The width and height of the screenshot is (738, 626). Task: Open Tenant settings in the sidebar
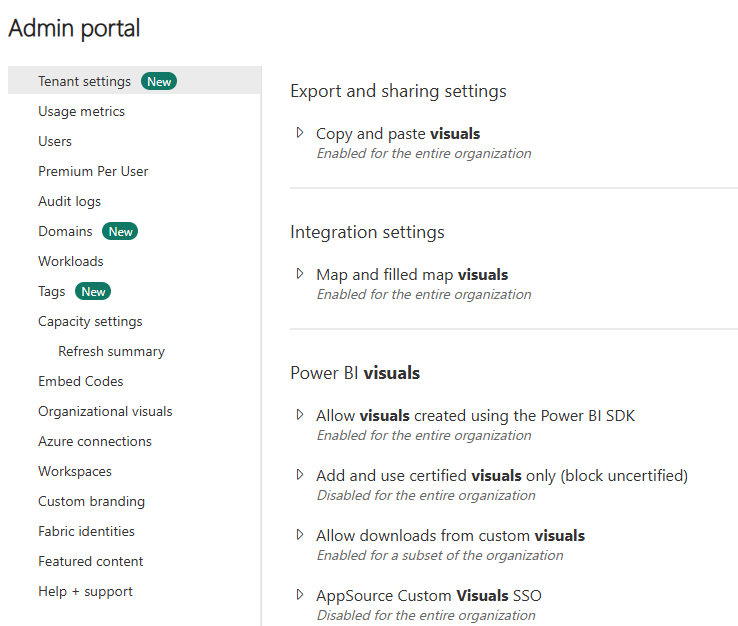point(84,81)
